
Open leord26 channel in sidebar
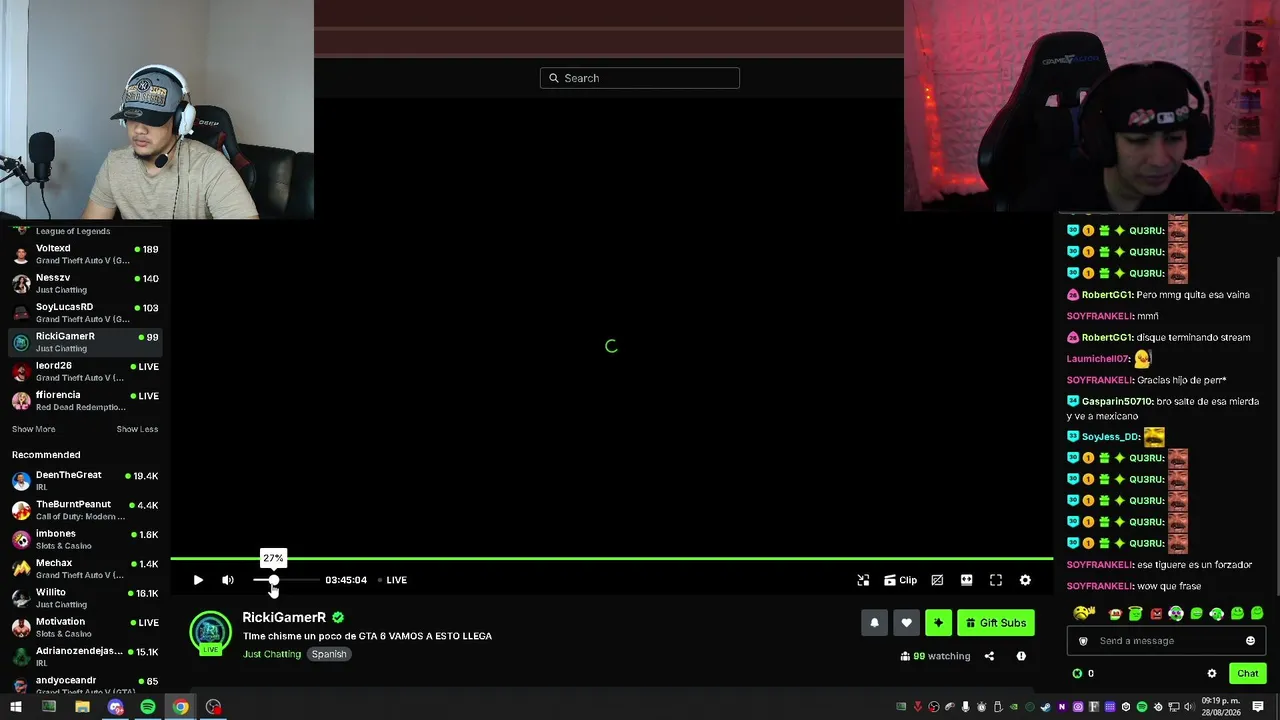pyautogui.click(x=85, y=371)
